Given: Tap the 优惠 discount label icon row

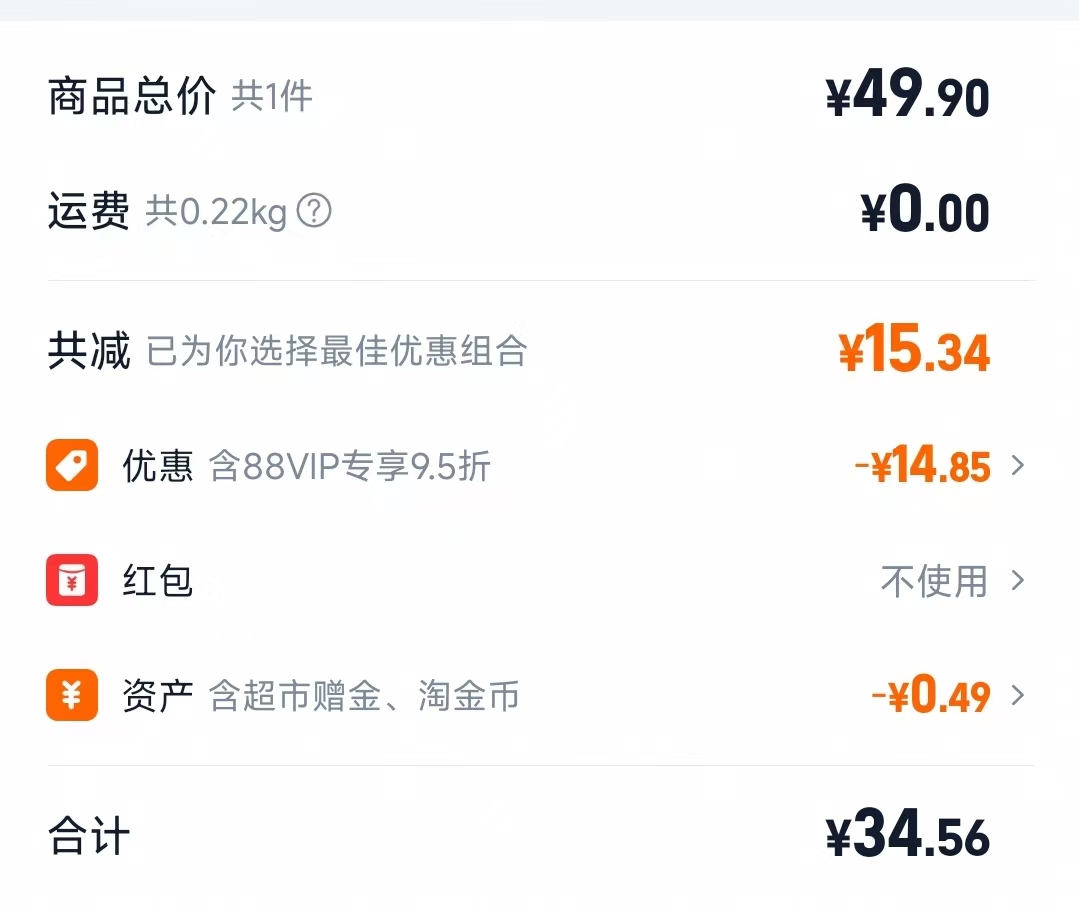Looking at the screenshot, I should tap(71, 465).
